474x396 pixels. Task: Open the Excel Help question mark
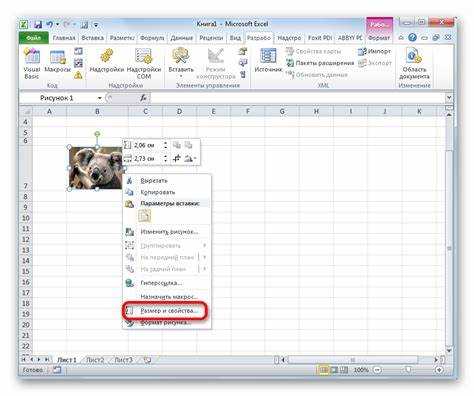pyautogui.click(x=412, y=38)
